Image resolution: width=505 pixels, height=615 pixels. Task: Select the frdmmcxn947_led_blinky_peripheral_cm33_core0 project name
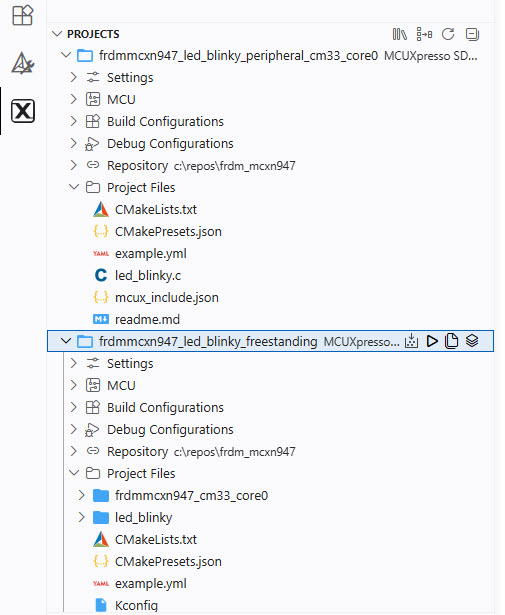(238, 55)
